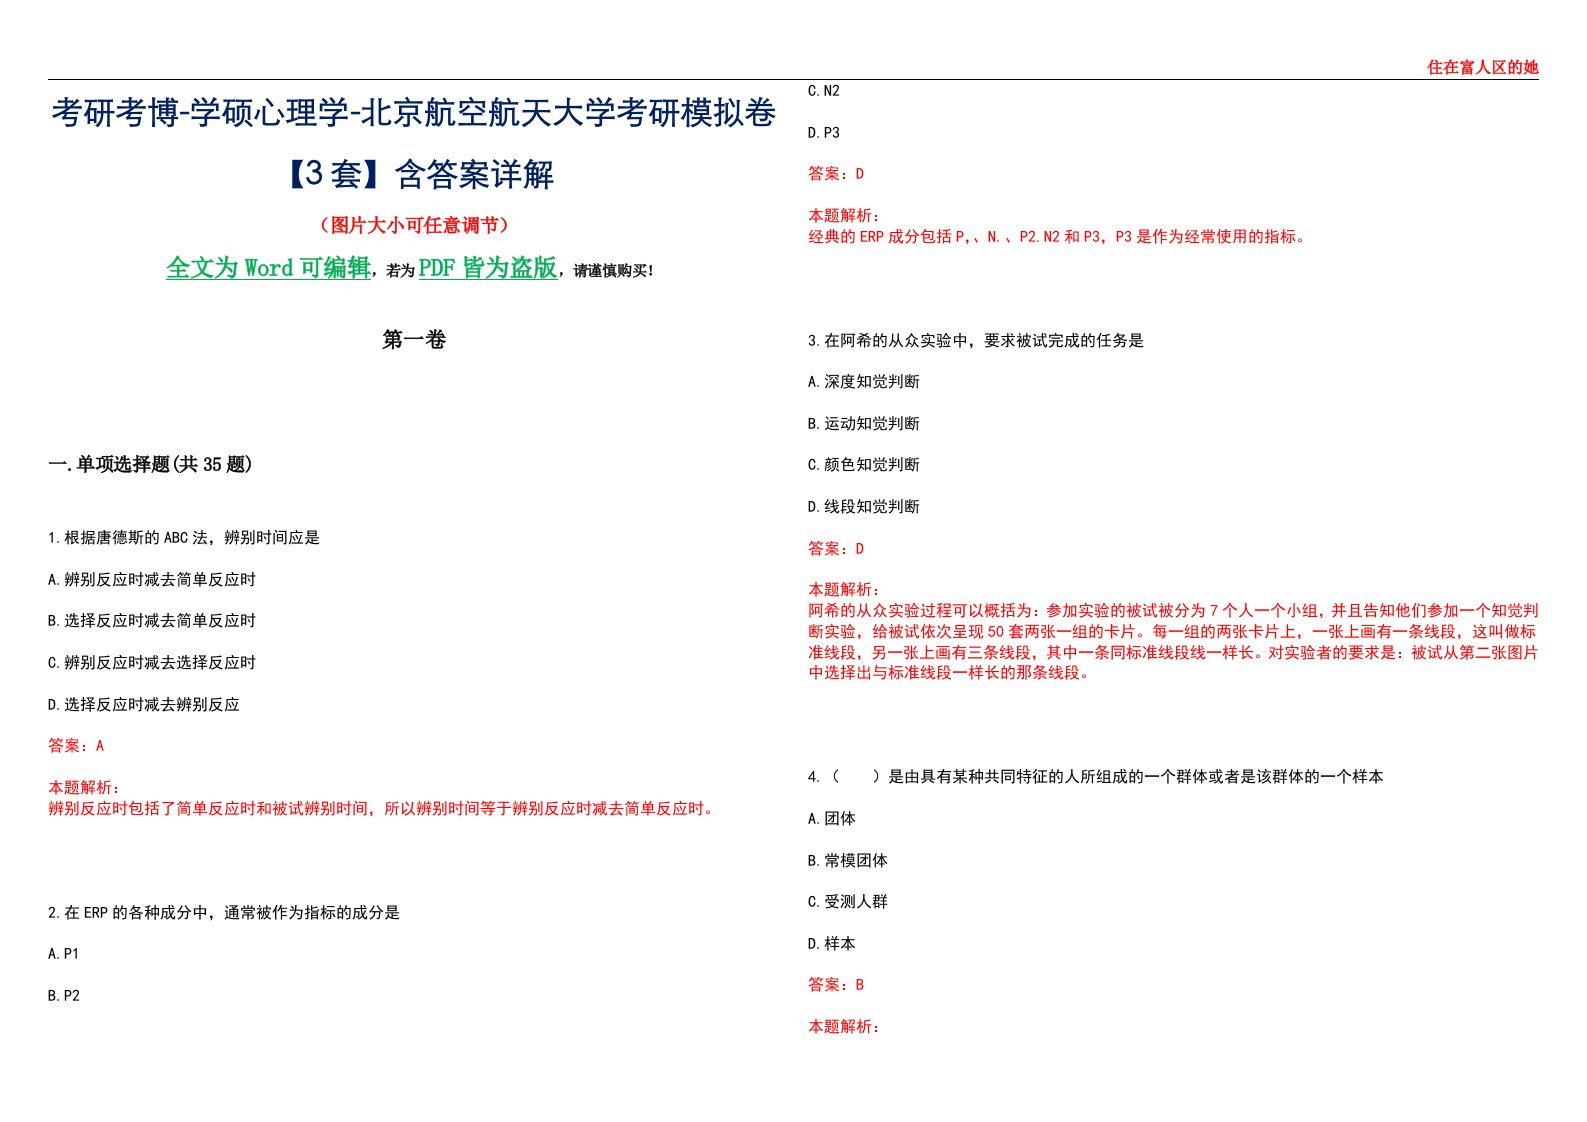
Task: Select option B 选择反应时减去简单反应时
Action: [x=152, y=621]
